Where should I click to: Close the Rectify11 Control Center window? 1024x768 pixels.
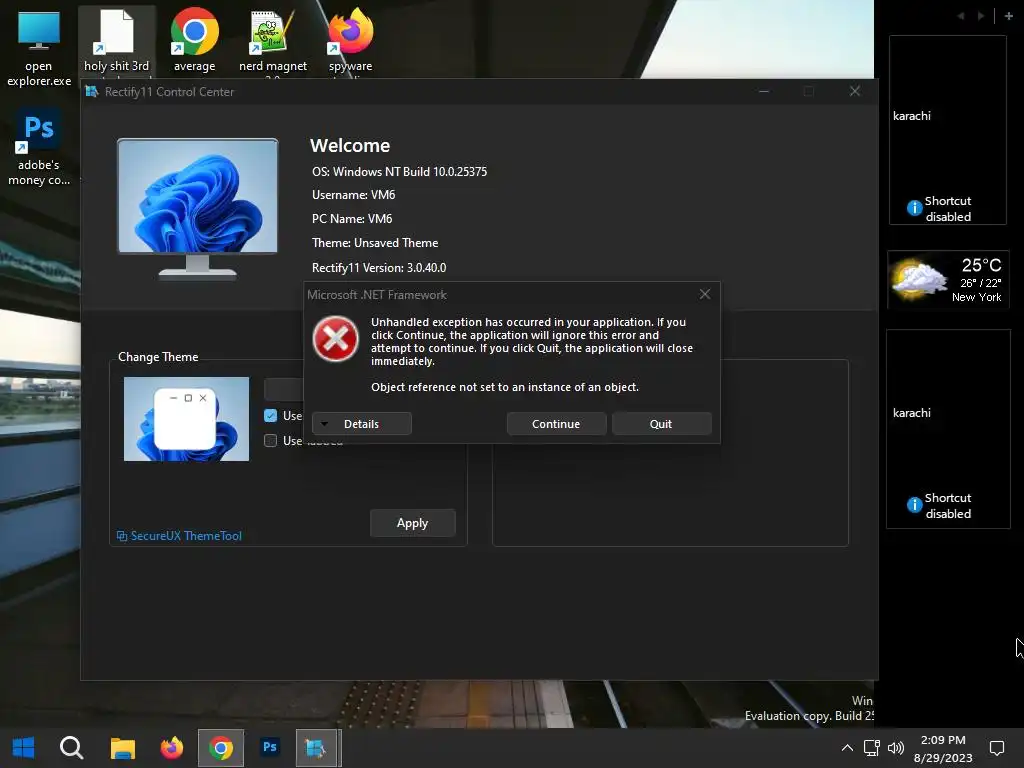coord(855,91)
